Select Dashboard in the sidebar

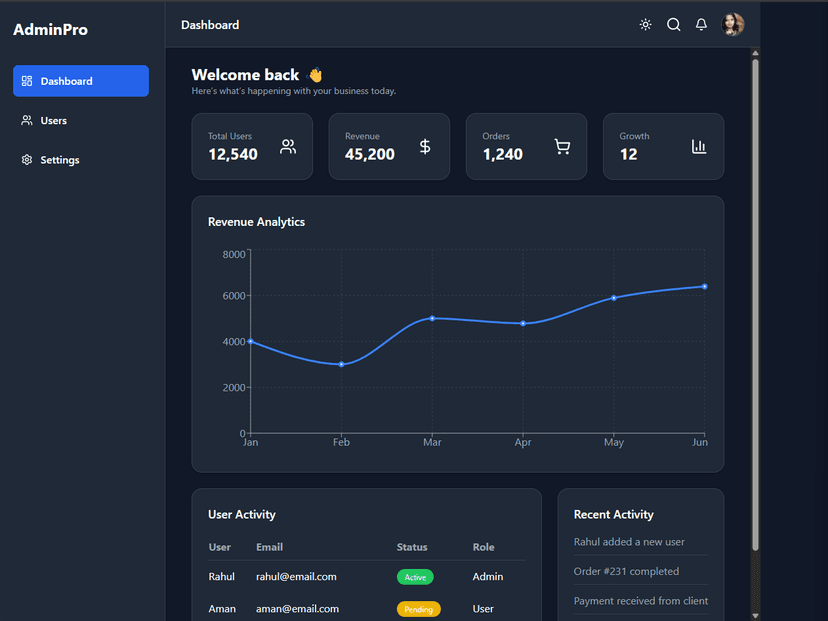point(81,81)
